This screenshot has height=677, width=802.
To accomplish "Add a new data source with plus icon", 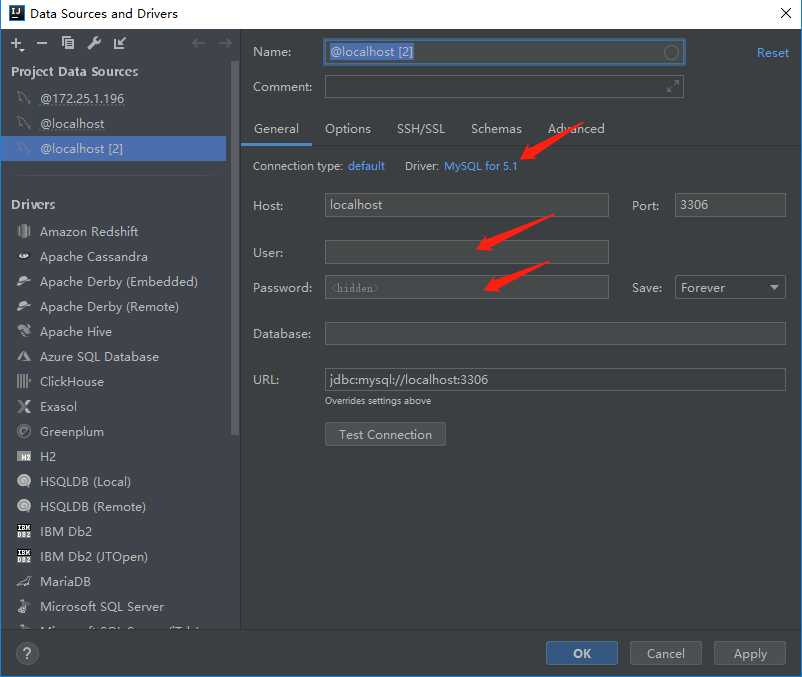I will pyautogui.click(x=17, y=44).
